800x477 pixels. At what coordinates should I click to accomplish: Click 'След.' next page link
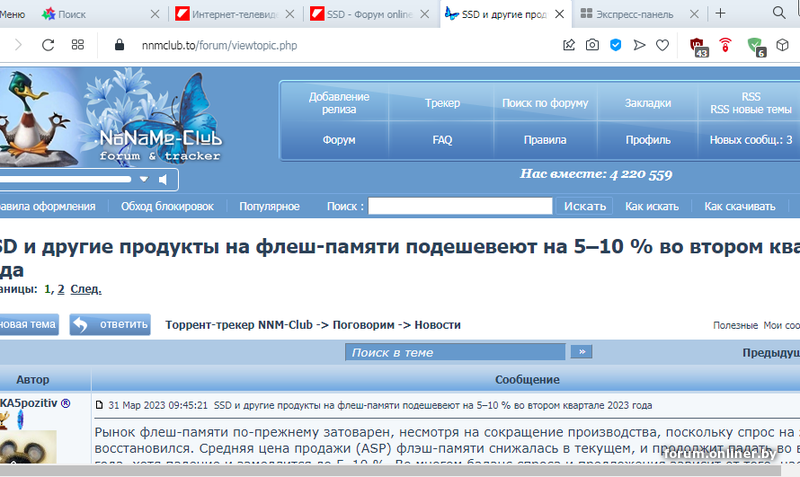point(86,289)
